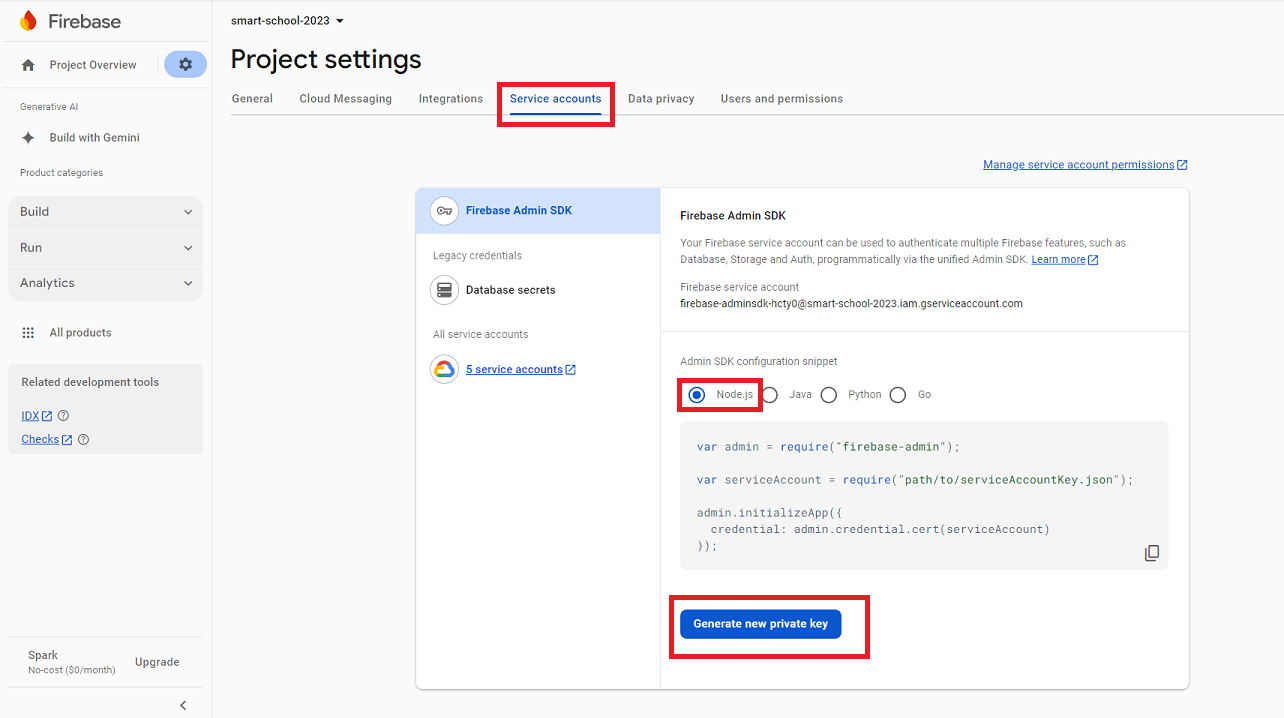Click the service account email address

[x=851, y=304]
